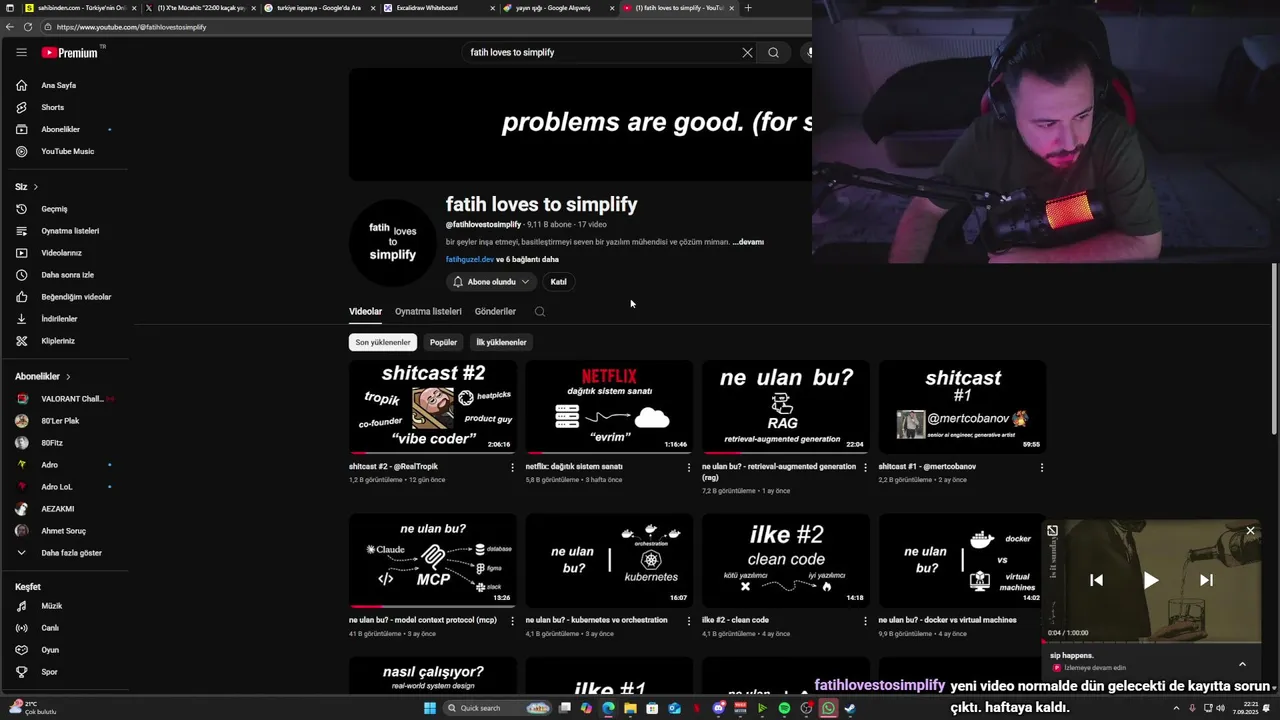Expand the Siz section
Viewport: 1280px width, 720px height.
coord(26,187)
